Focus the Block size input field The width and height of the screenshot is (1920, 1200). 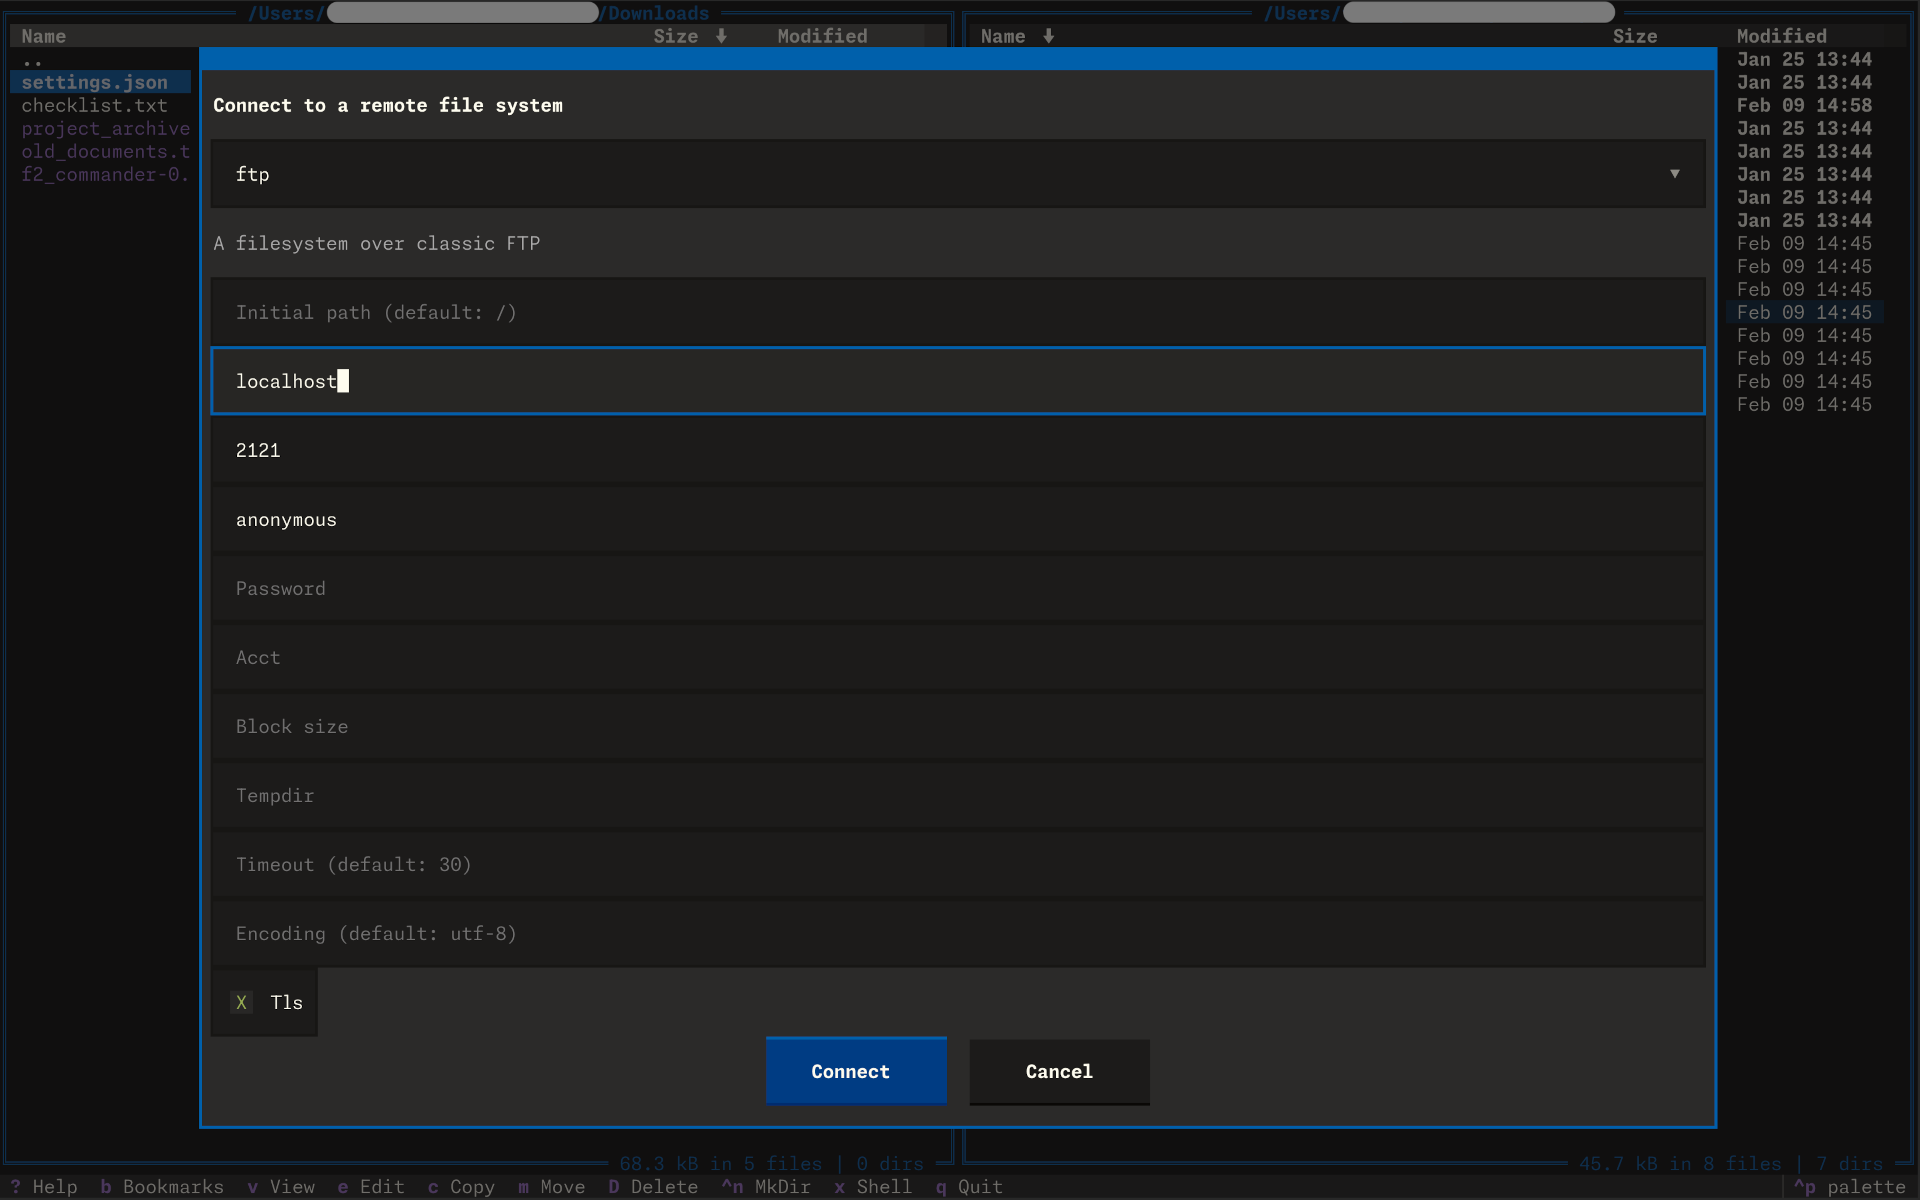[957, 726]
